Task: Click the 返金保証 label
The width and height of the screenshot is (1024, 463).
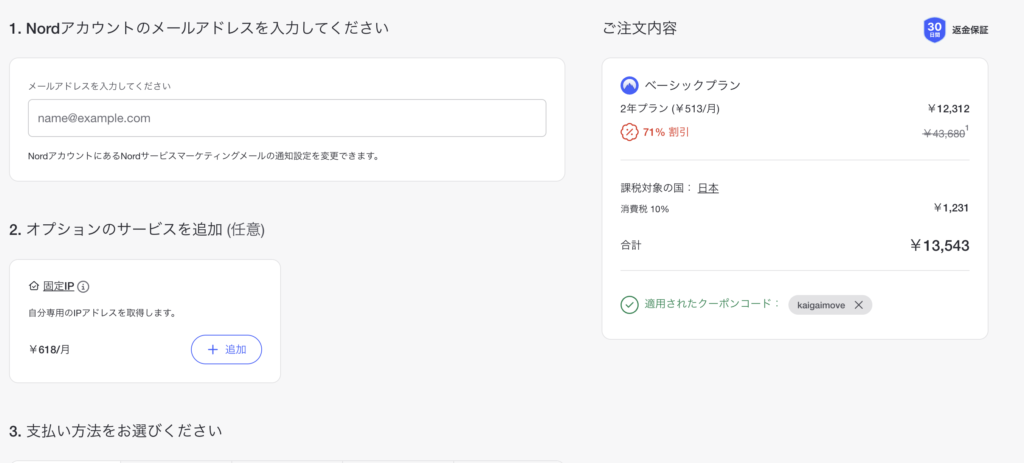Action: pos(970,30)
